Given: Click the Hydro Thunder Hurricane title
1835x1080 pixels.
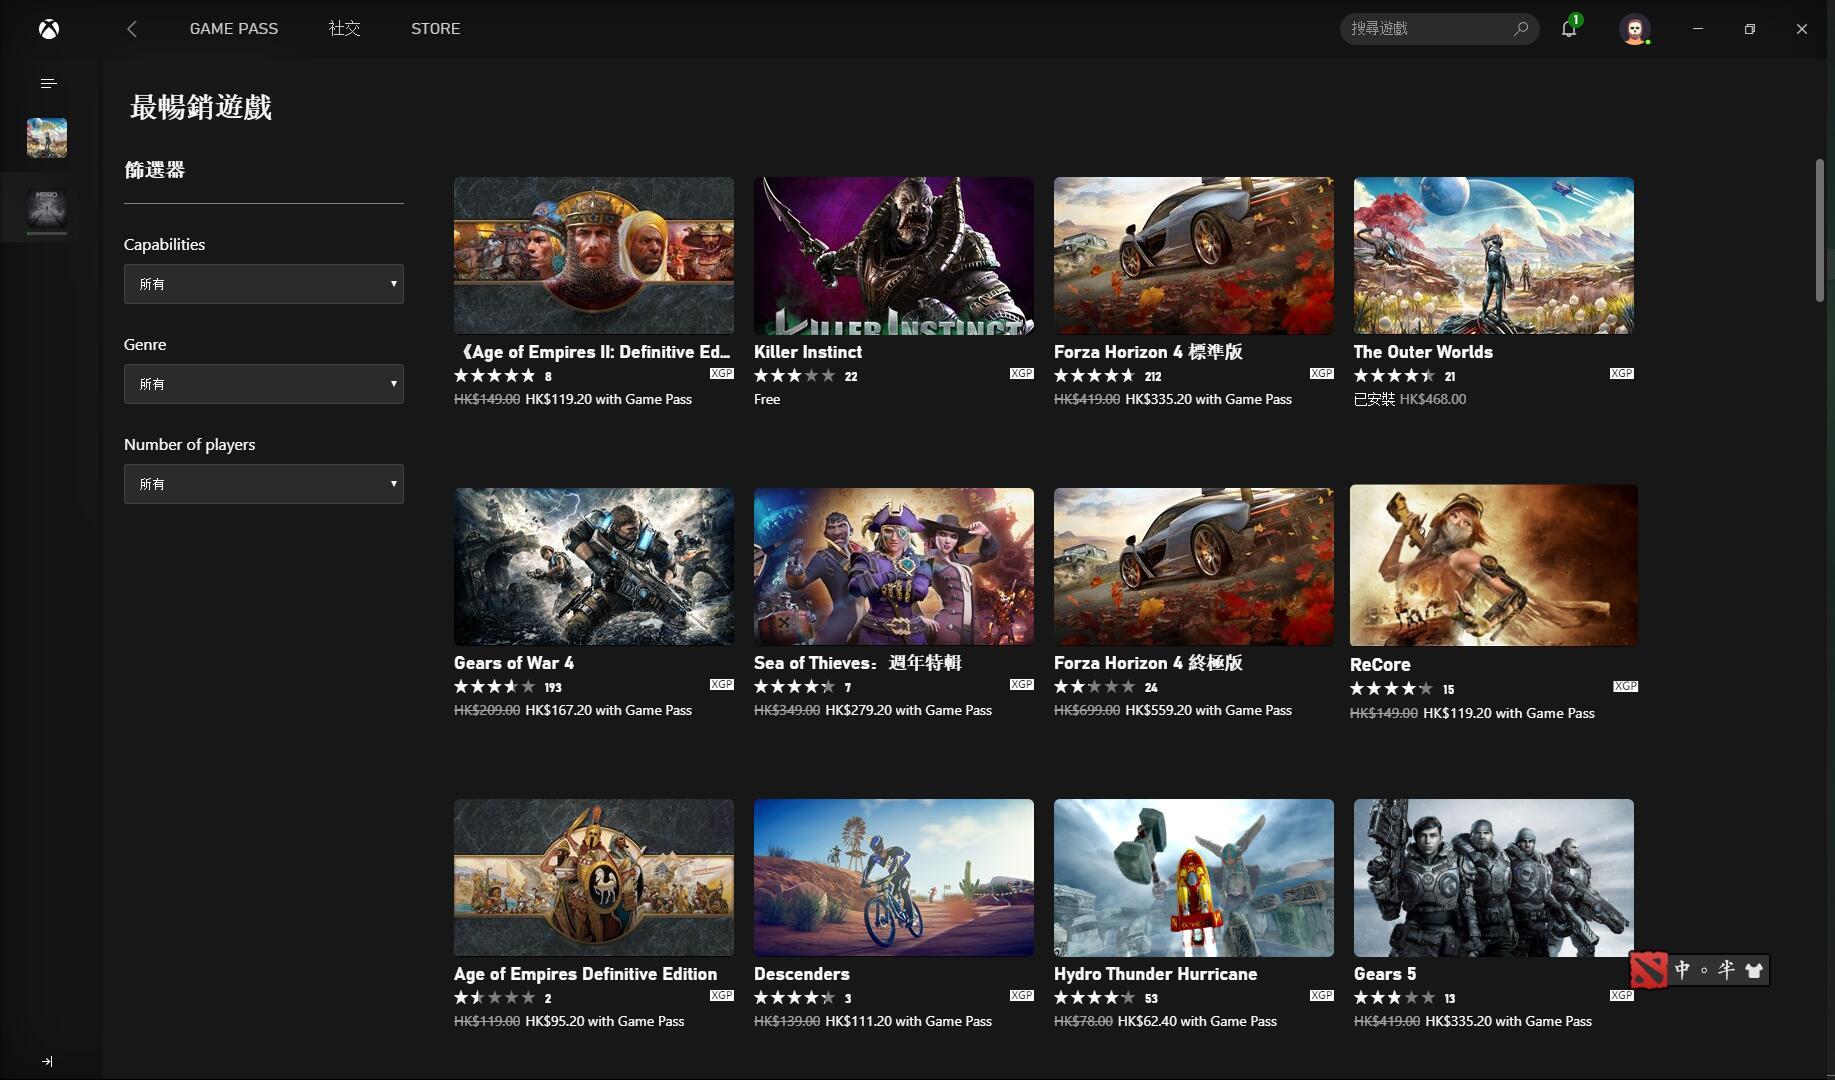Looking at the screenshot, I should click(x=1155, y=974).
